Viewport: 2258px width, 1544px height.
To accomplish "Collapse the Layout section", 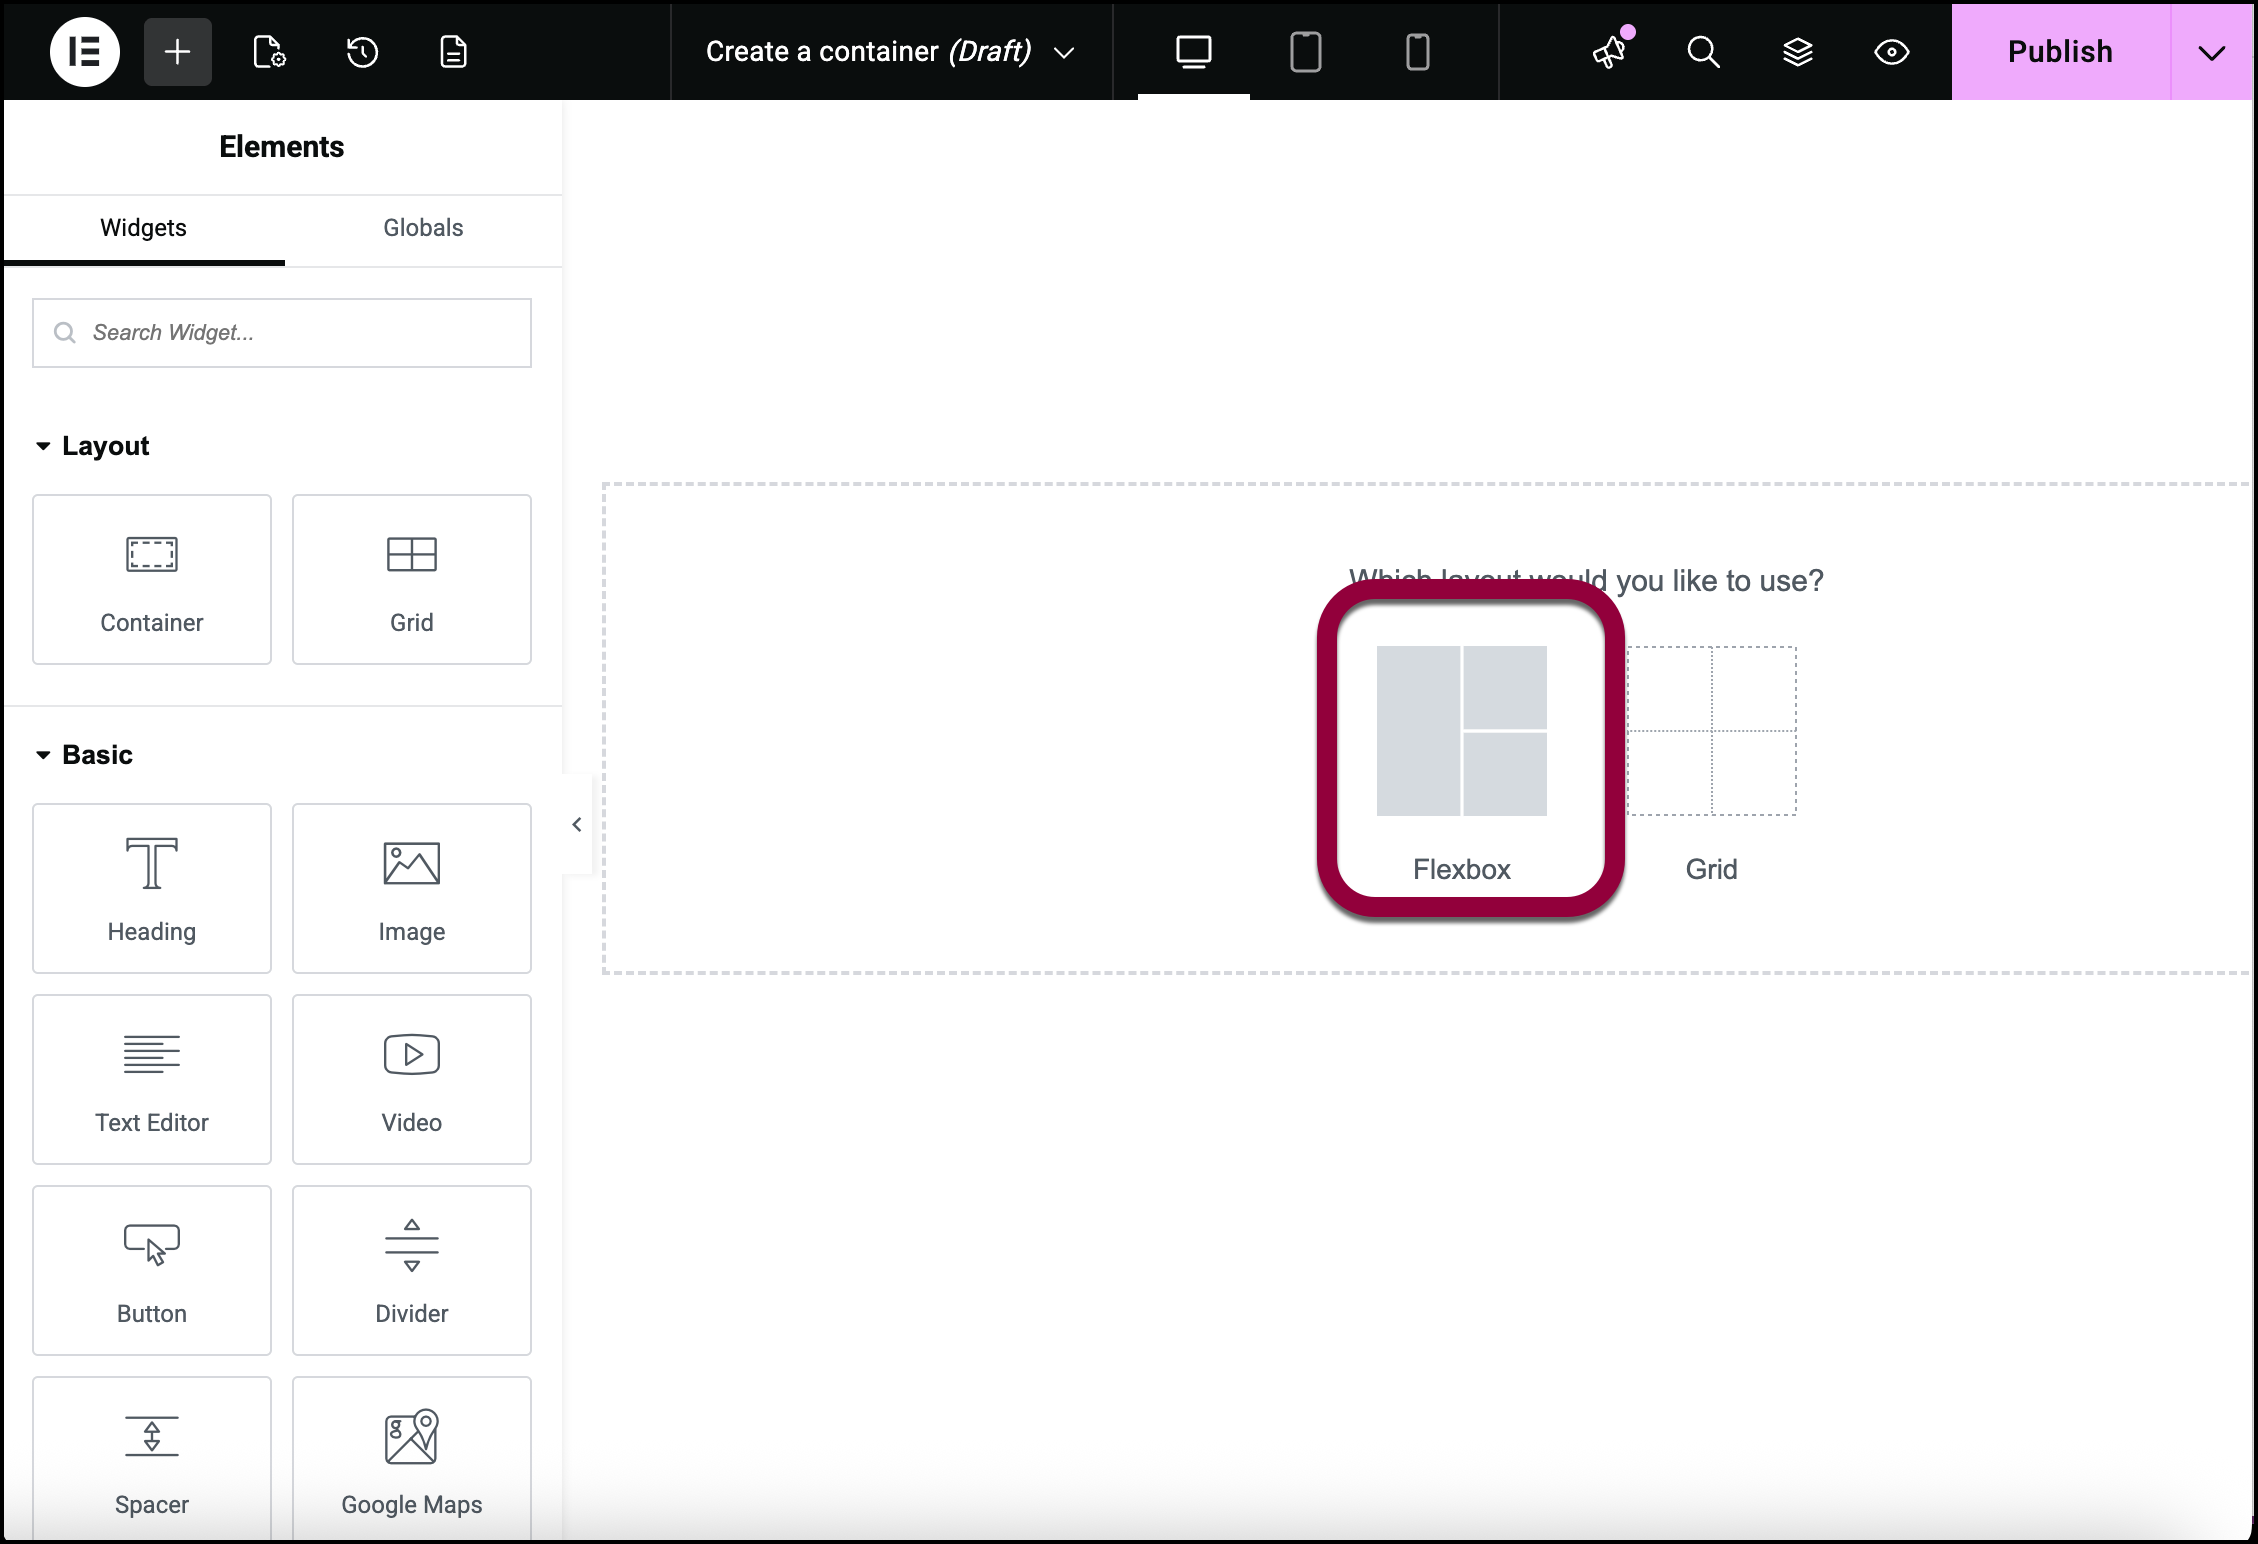I will [43, 446].
